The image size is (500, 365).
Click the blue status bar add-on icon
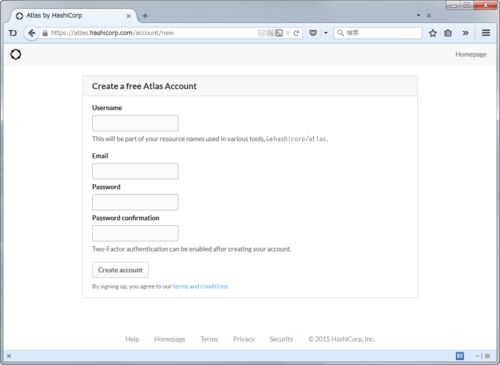(460, 356)
